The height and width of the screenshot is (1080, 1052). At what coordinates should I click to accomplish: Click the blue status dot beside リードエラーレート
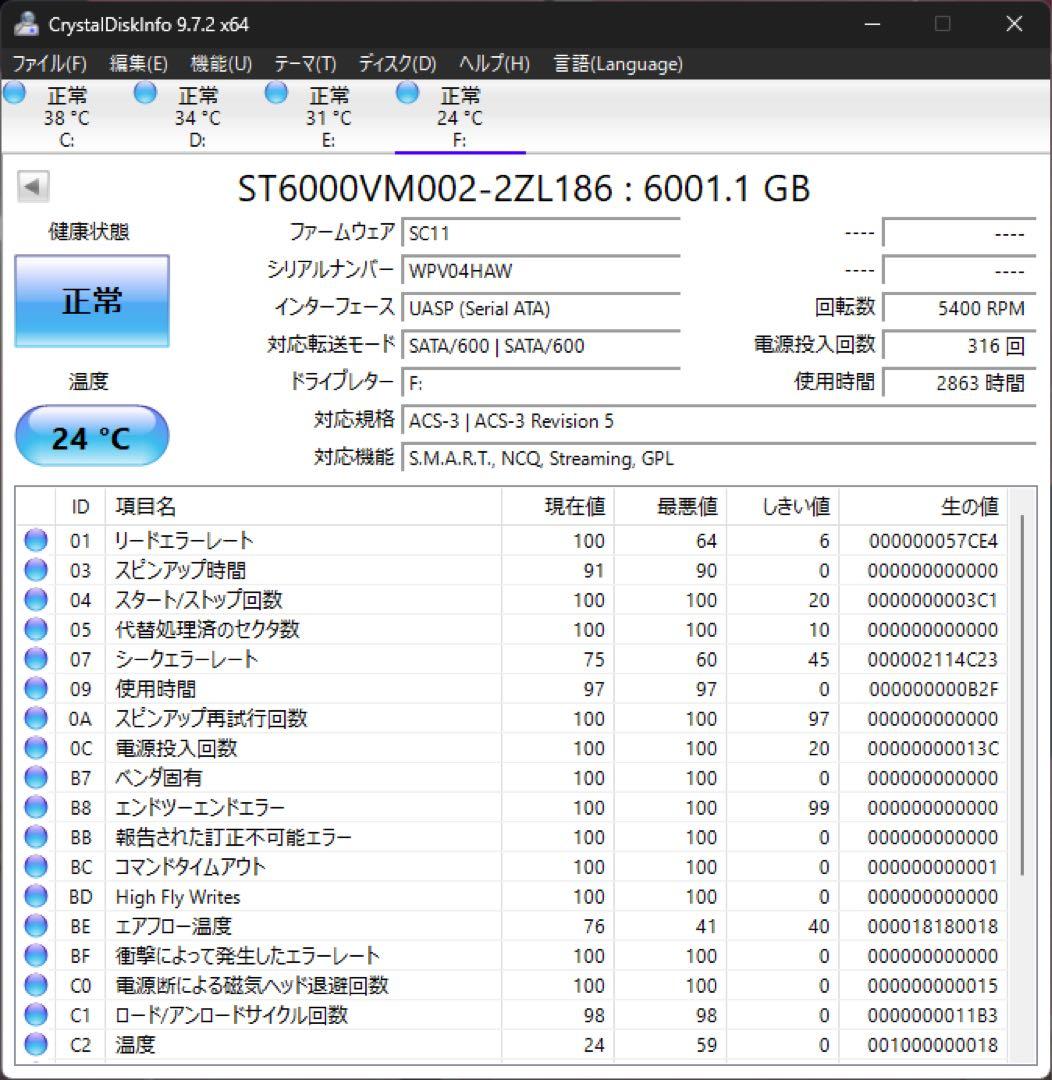coord(35,540)
